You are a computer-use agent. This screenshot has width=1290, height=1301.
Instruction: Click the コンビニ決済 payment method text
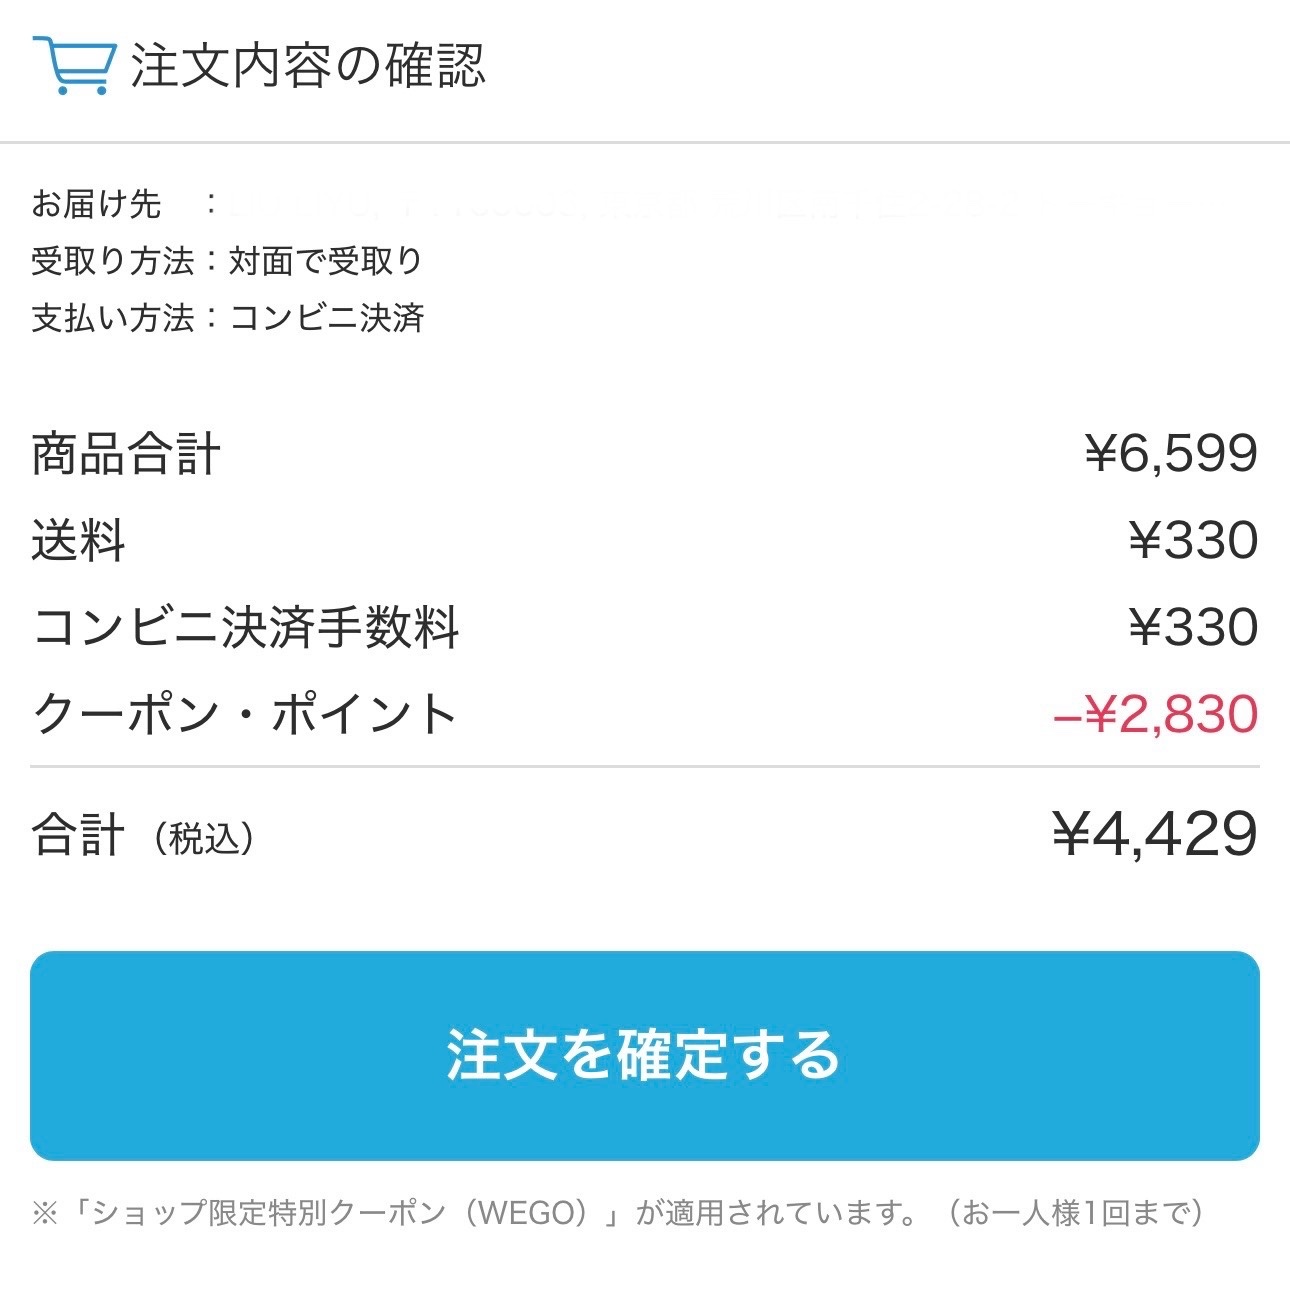(x=327, y=318)
